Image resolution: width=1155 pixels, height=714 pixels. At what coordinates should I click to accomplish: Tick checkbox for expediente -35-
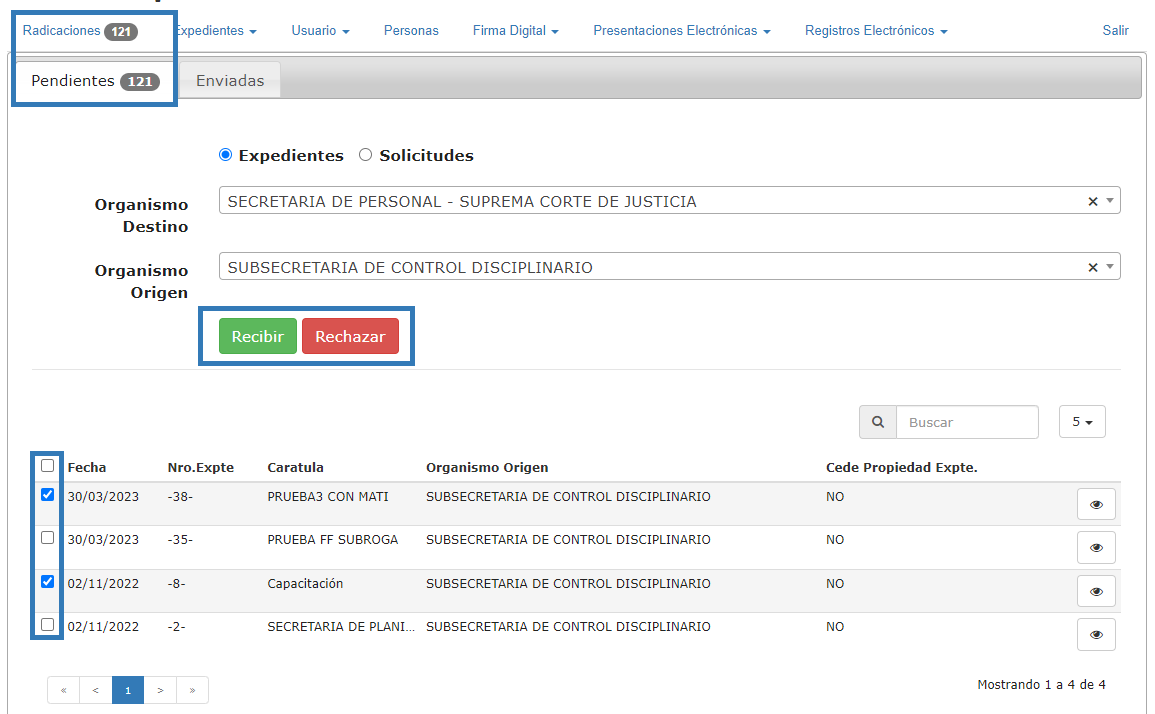(x=47, y=538)
